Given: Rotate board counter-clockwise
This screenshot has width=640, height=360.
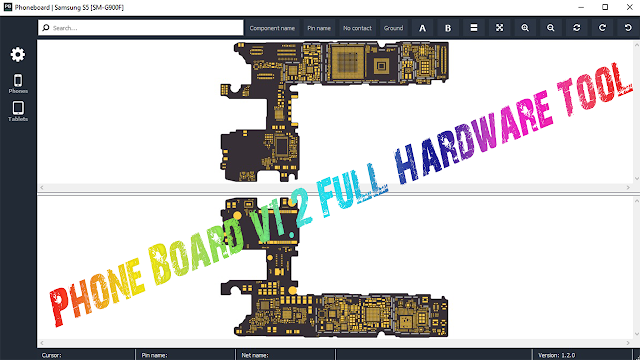Looking at the screenshot, I should [x=628, y=28].
